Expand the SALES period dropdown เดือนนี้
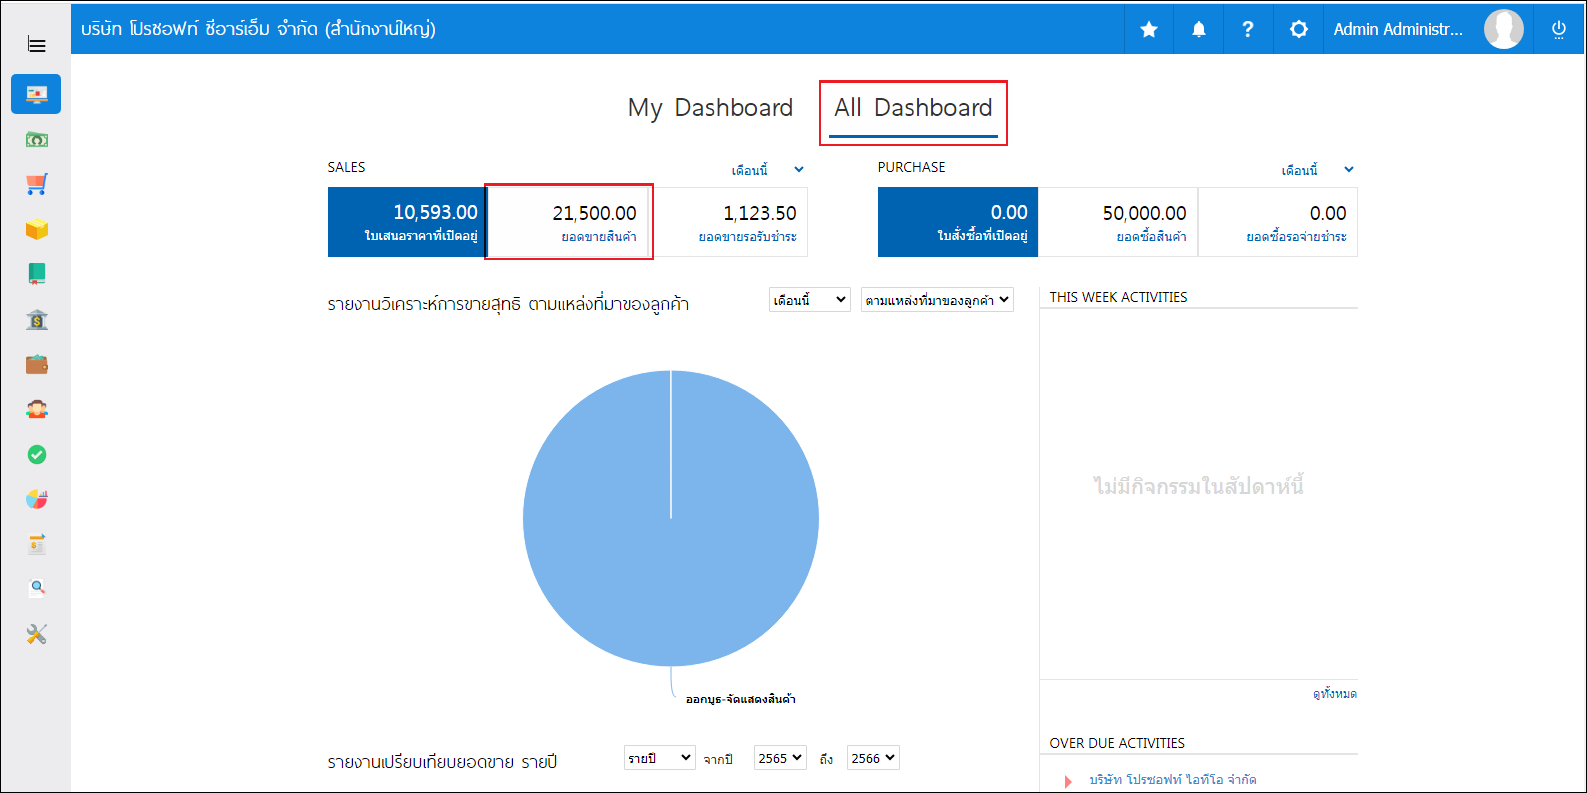 pyautogui.click(x=767, y=170)
